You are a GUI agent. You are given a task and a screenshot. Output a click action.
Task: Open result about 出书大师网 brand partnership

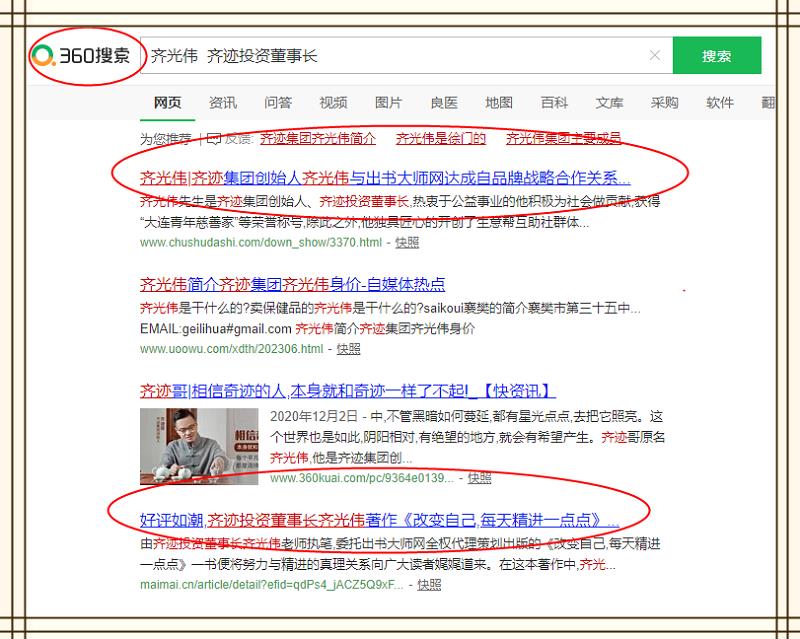tap(385, 178)
